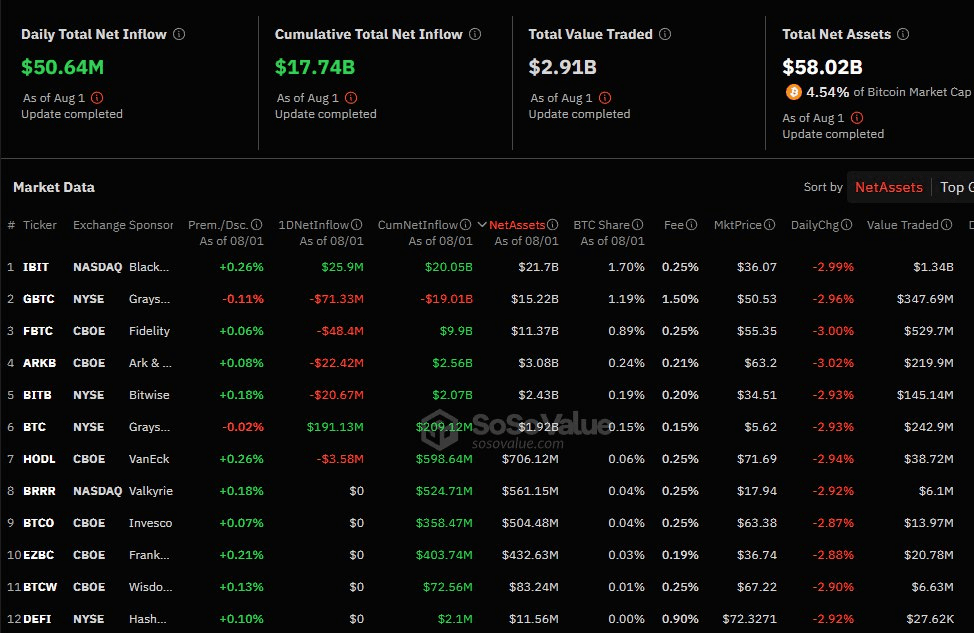Click HODL value traded $38.72M cell
Image resolution: width=974 pixels, height=633 pixels.
pyautogui.click(x=929, y=459)
